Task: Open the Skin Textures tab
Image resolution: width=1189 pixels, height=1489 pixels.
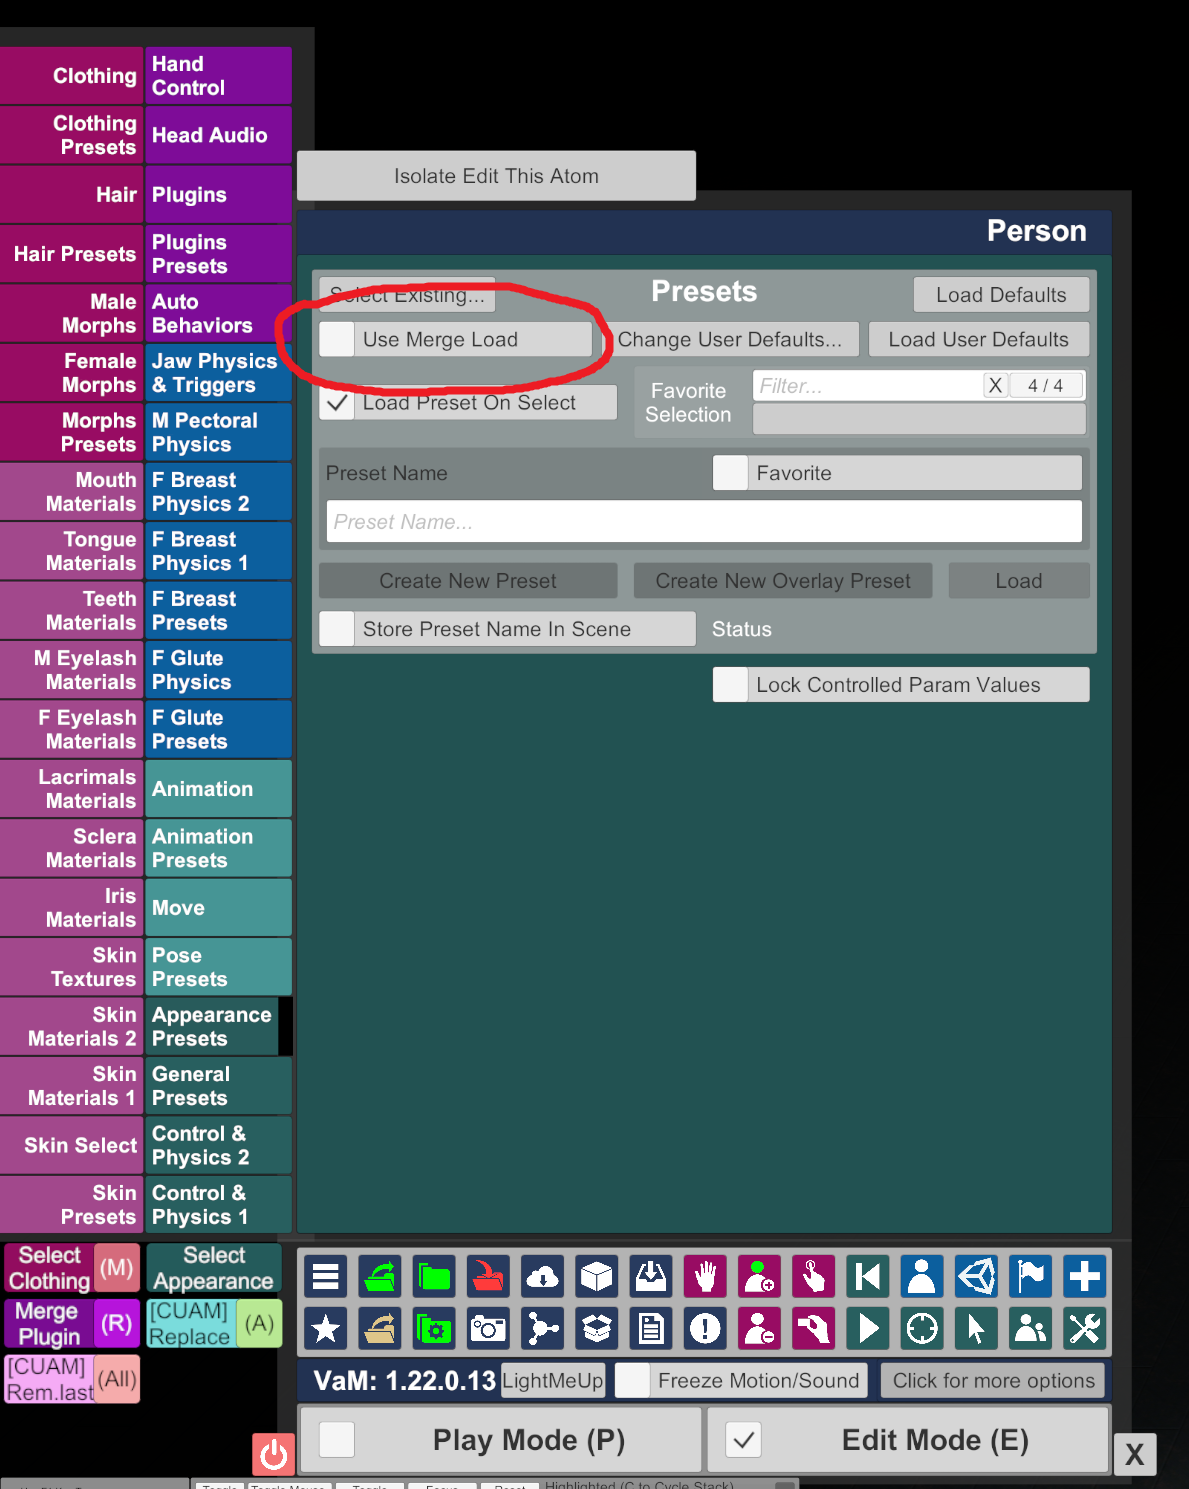Action: 72,967
